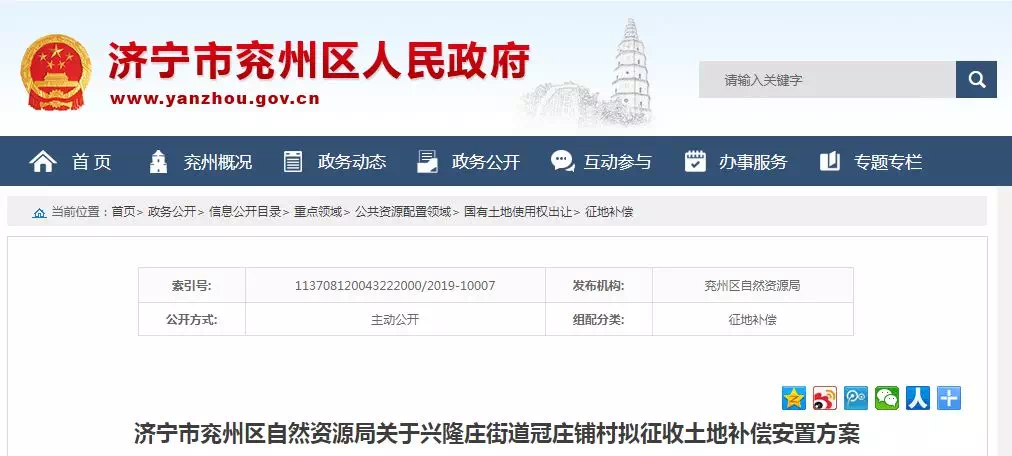
Task: Go to 征地补偿 in the breadcrumb
Action: click(609, 212)
